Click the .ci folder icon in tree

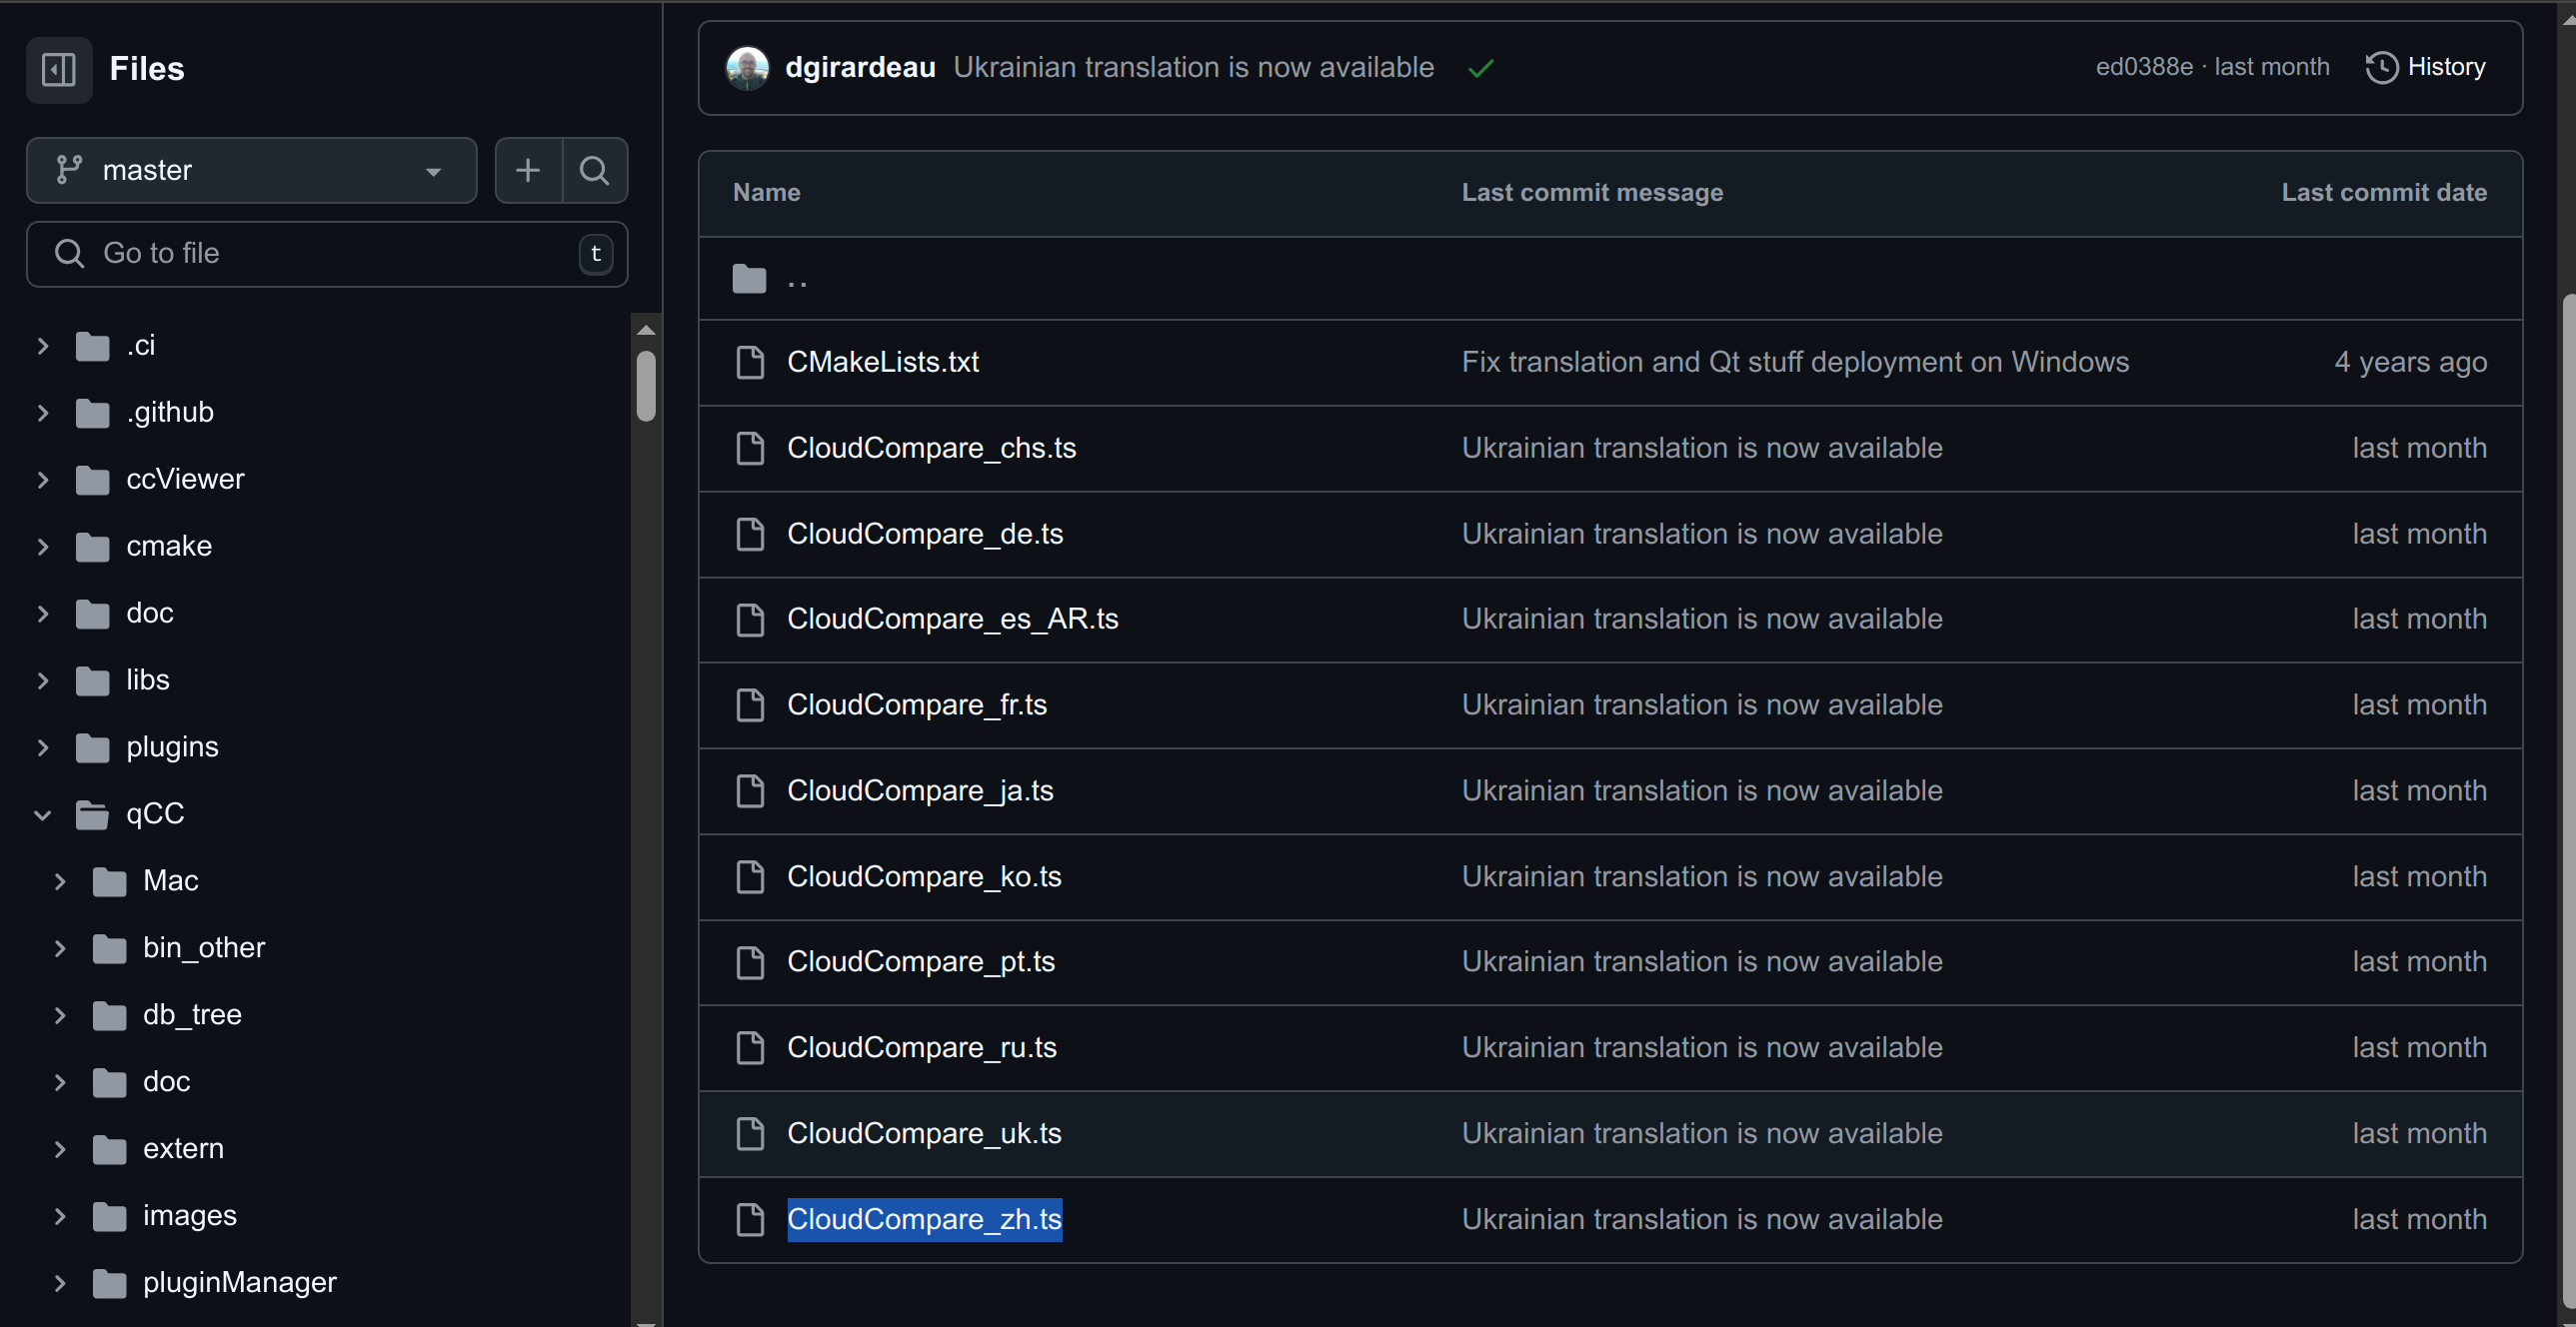[x=92, y=346]
